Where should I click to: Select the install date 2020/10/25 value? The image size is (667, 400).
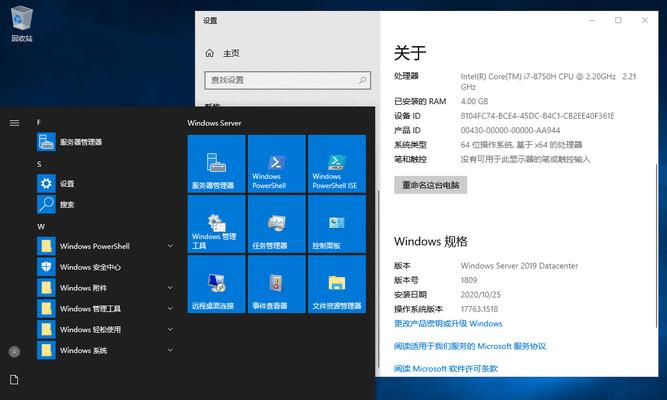pyautogui.click(x=481, y=294)
